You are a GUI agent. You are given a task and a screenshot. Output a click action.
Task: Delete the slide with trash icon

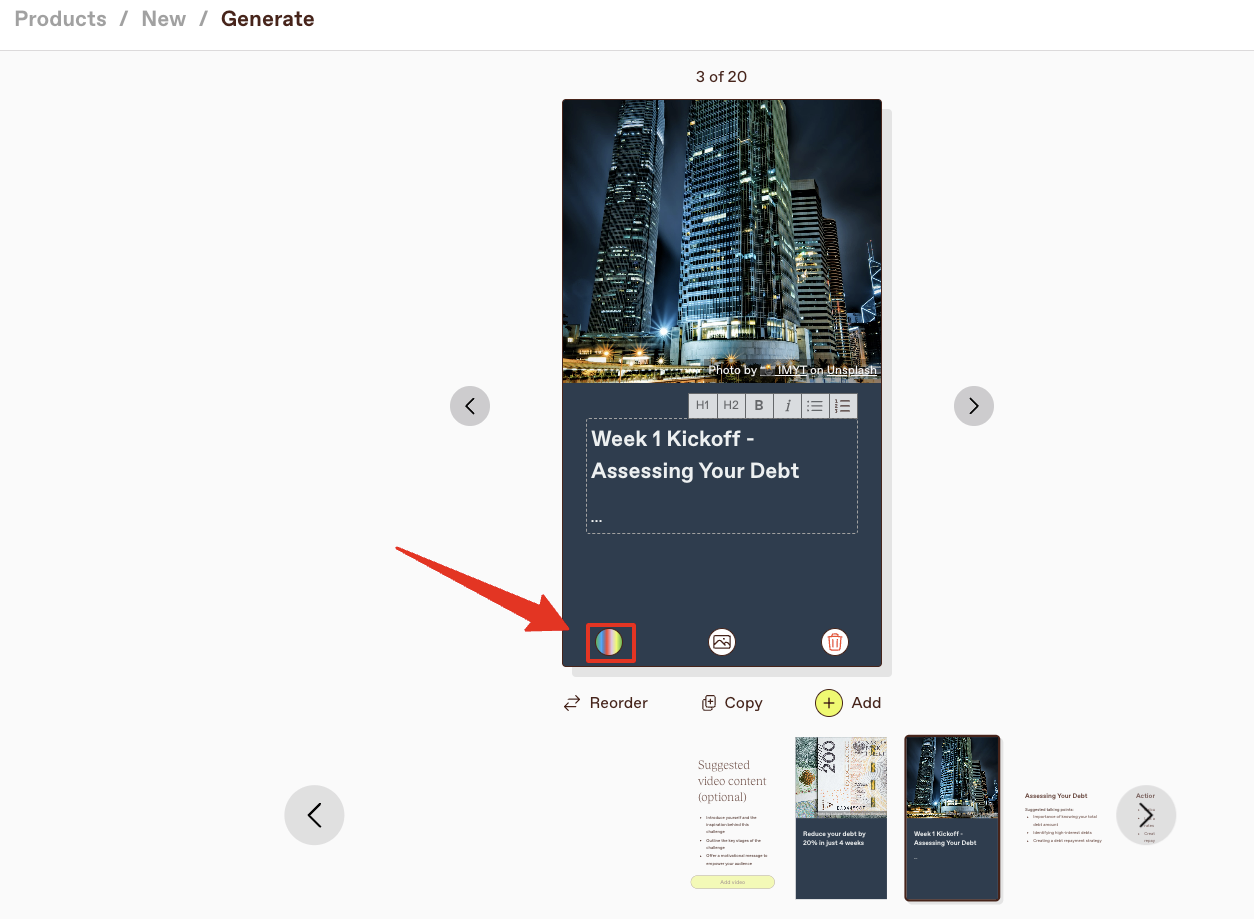835,642
